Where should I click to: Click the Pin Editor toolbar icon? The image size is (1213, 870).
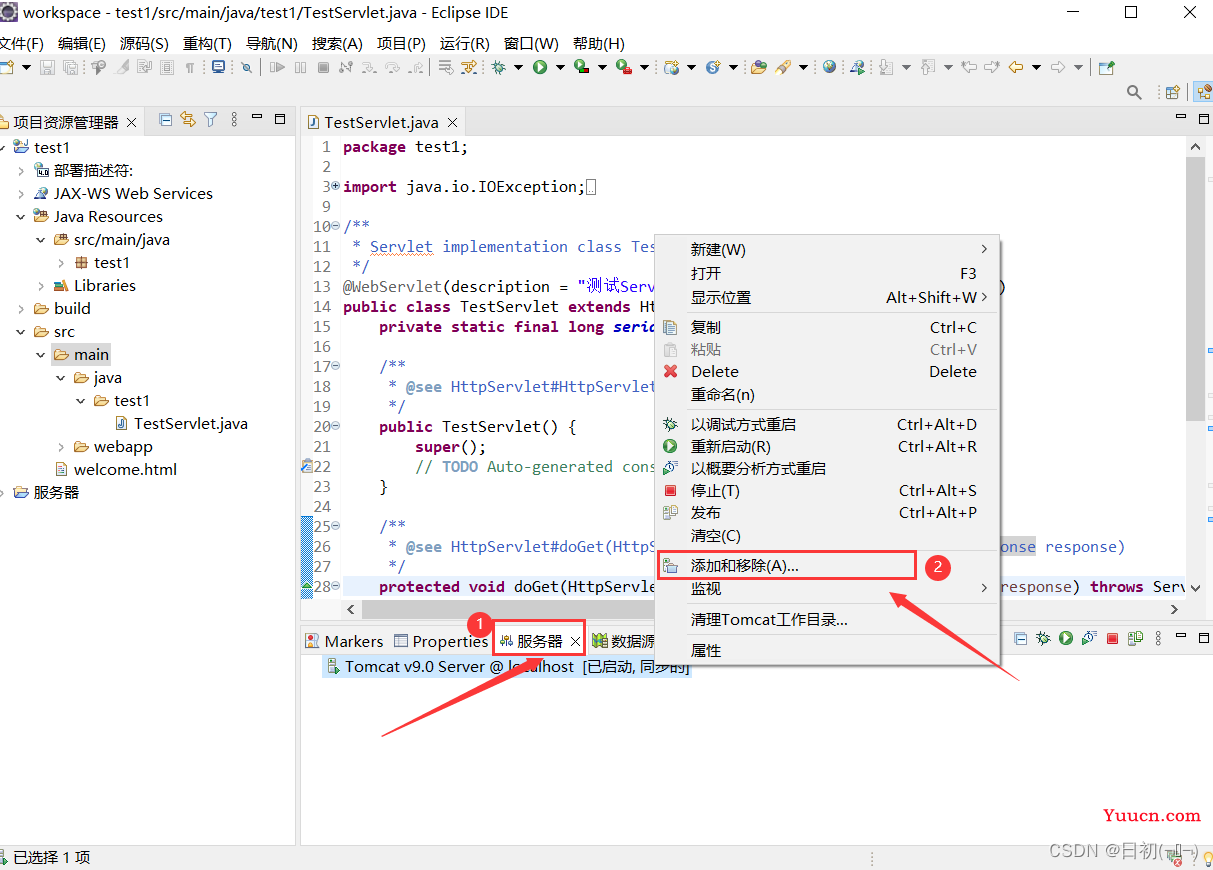1106,67
